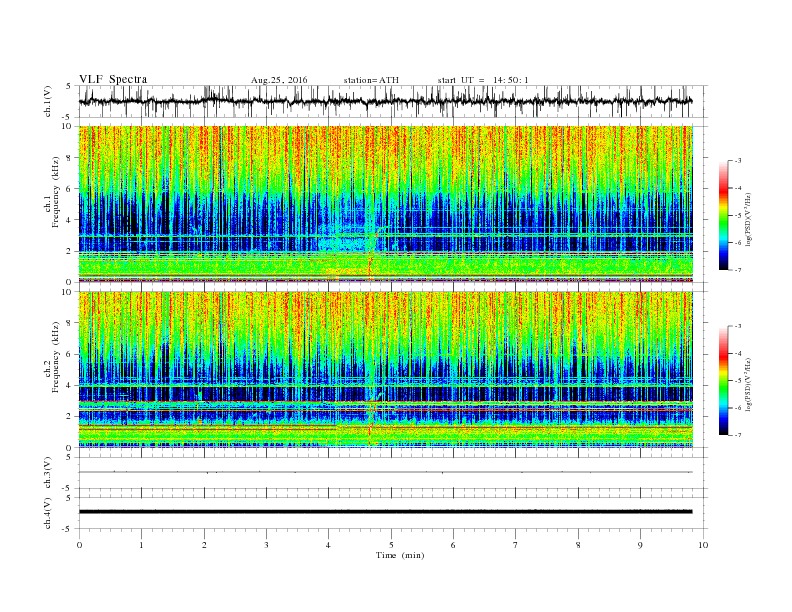Click time axis tick label "1"

coord(141,545)
